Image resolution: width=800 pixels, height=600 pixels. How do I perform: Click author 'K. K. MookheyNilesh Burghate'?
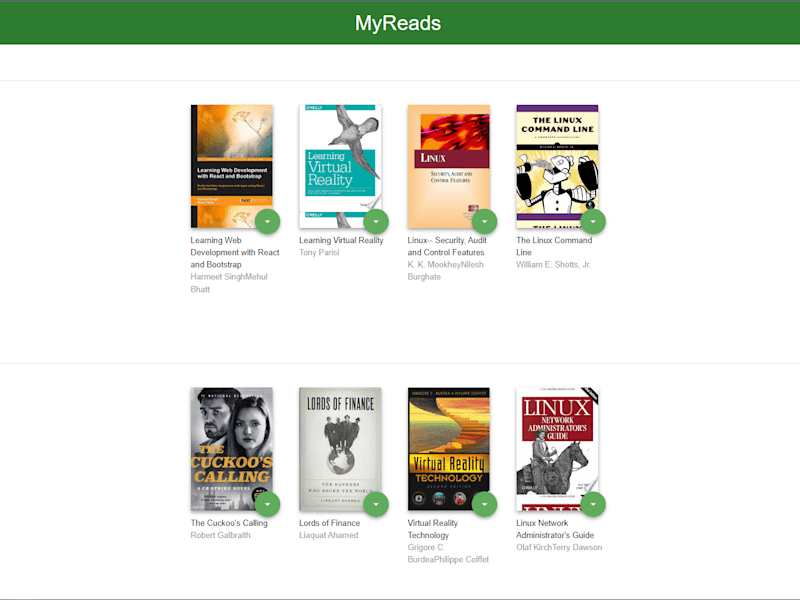(x=445, y=271)
